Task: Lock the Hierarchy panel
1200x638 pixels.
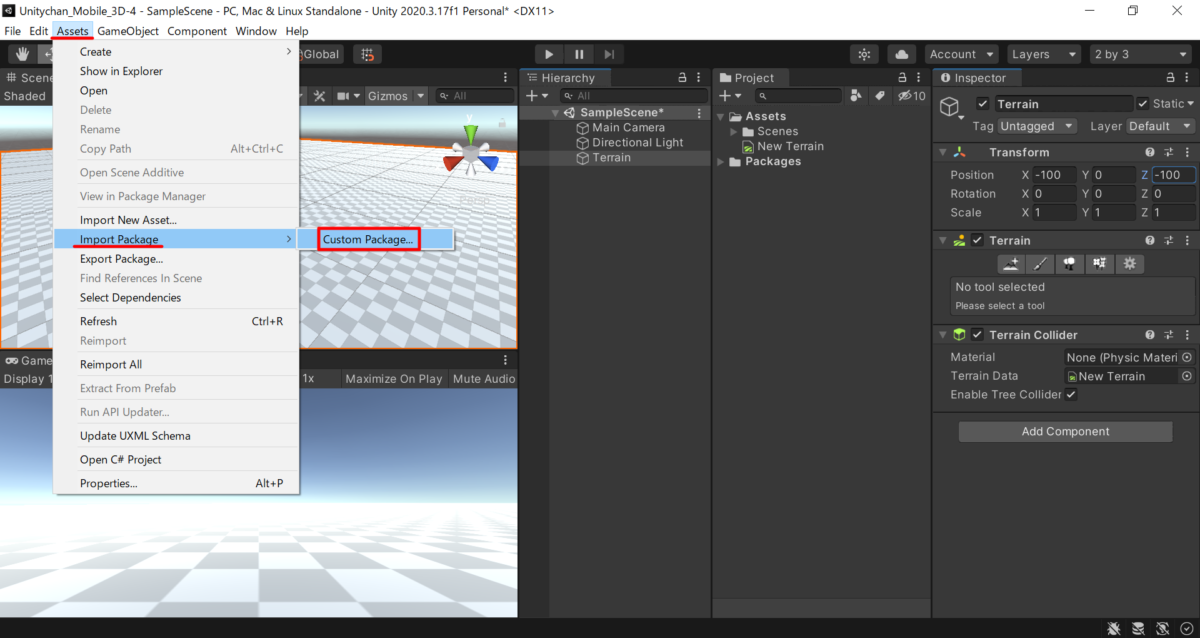Action: (x=683, y=78)
